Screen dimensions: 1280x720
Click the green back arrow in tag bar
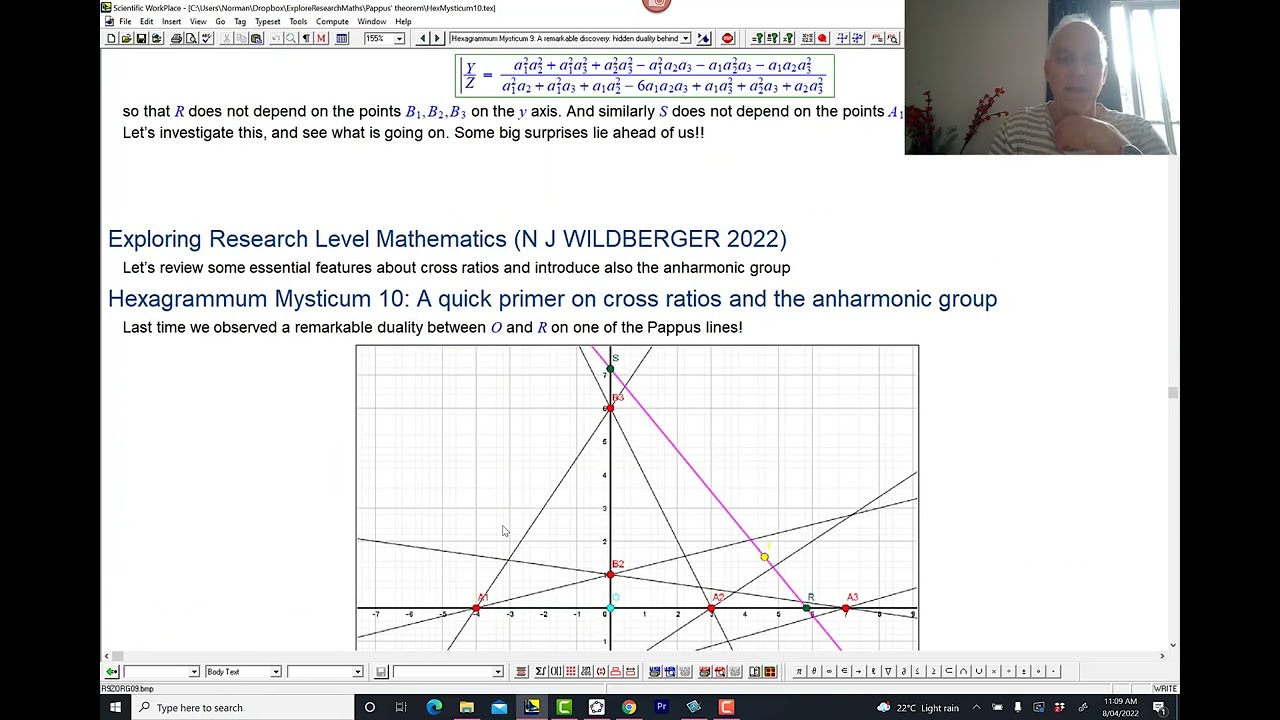[x=112, y=672]
